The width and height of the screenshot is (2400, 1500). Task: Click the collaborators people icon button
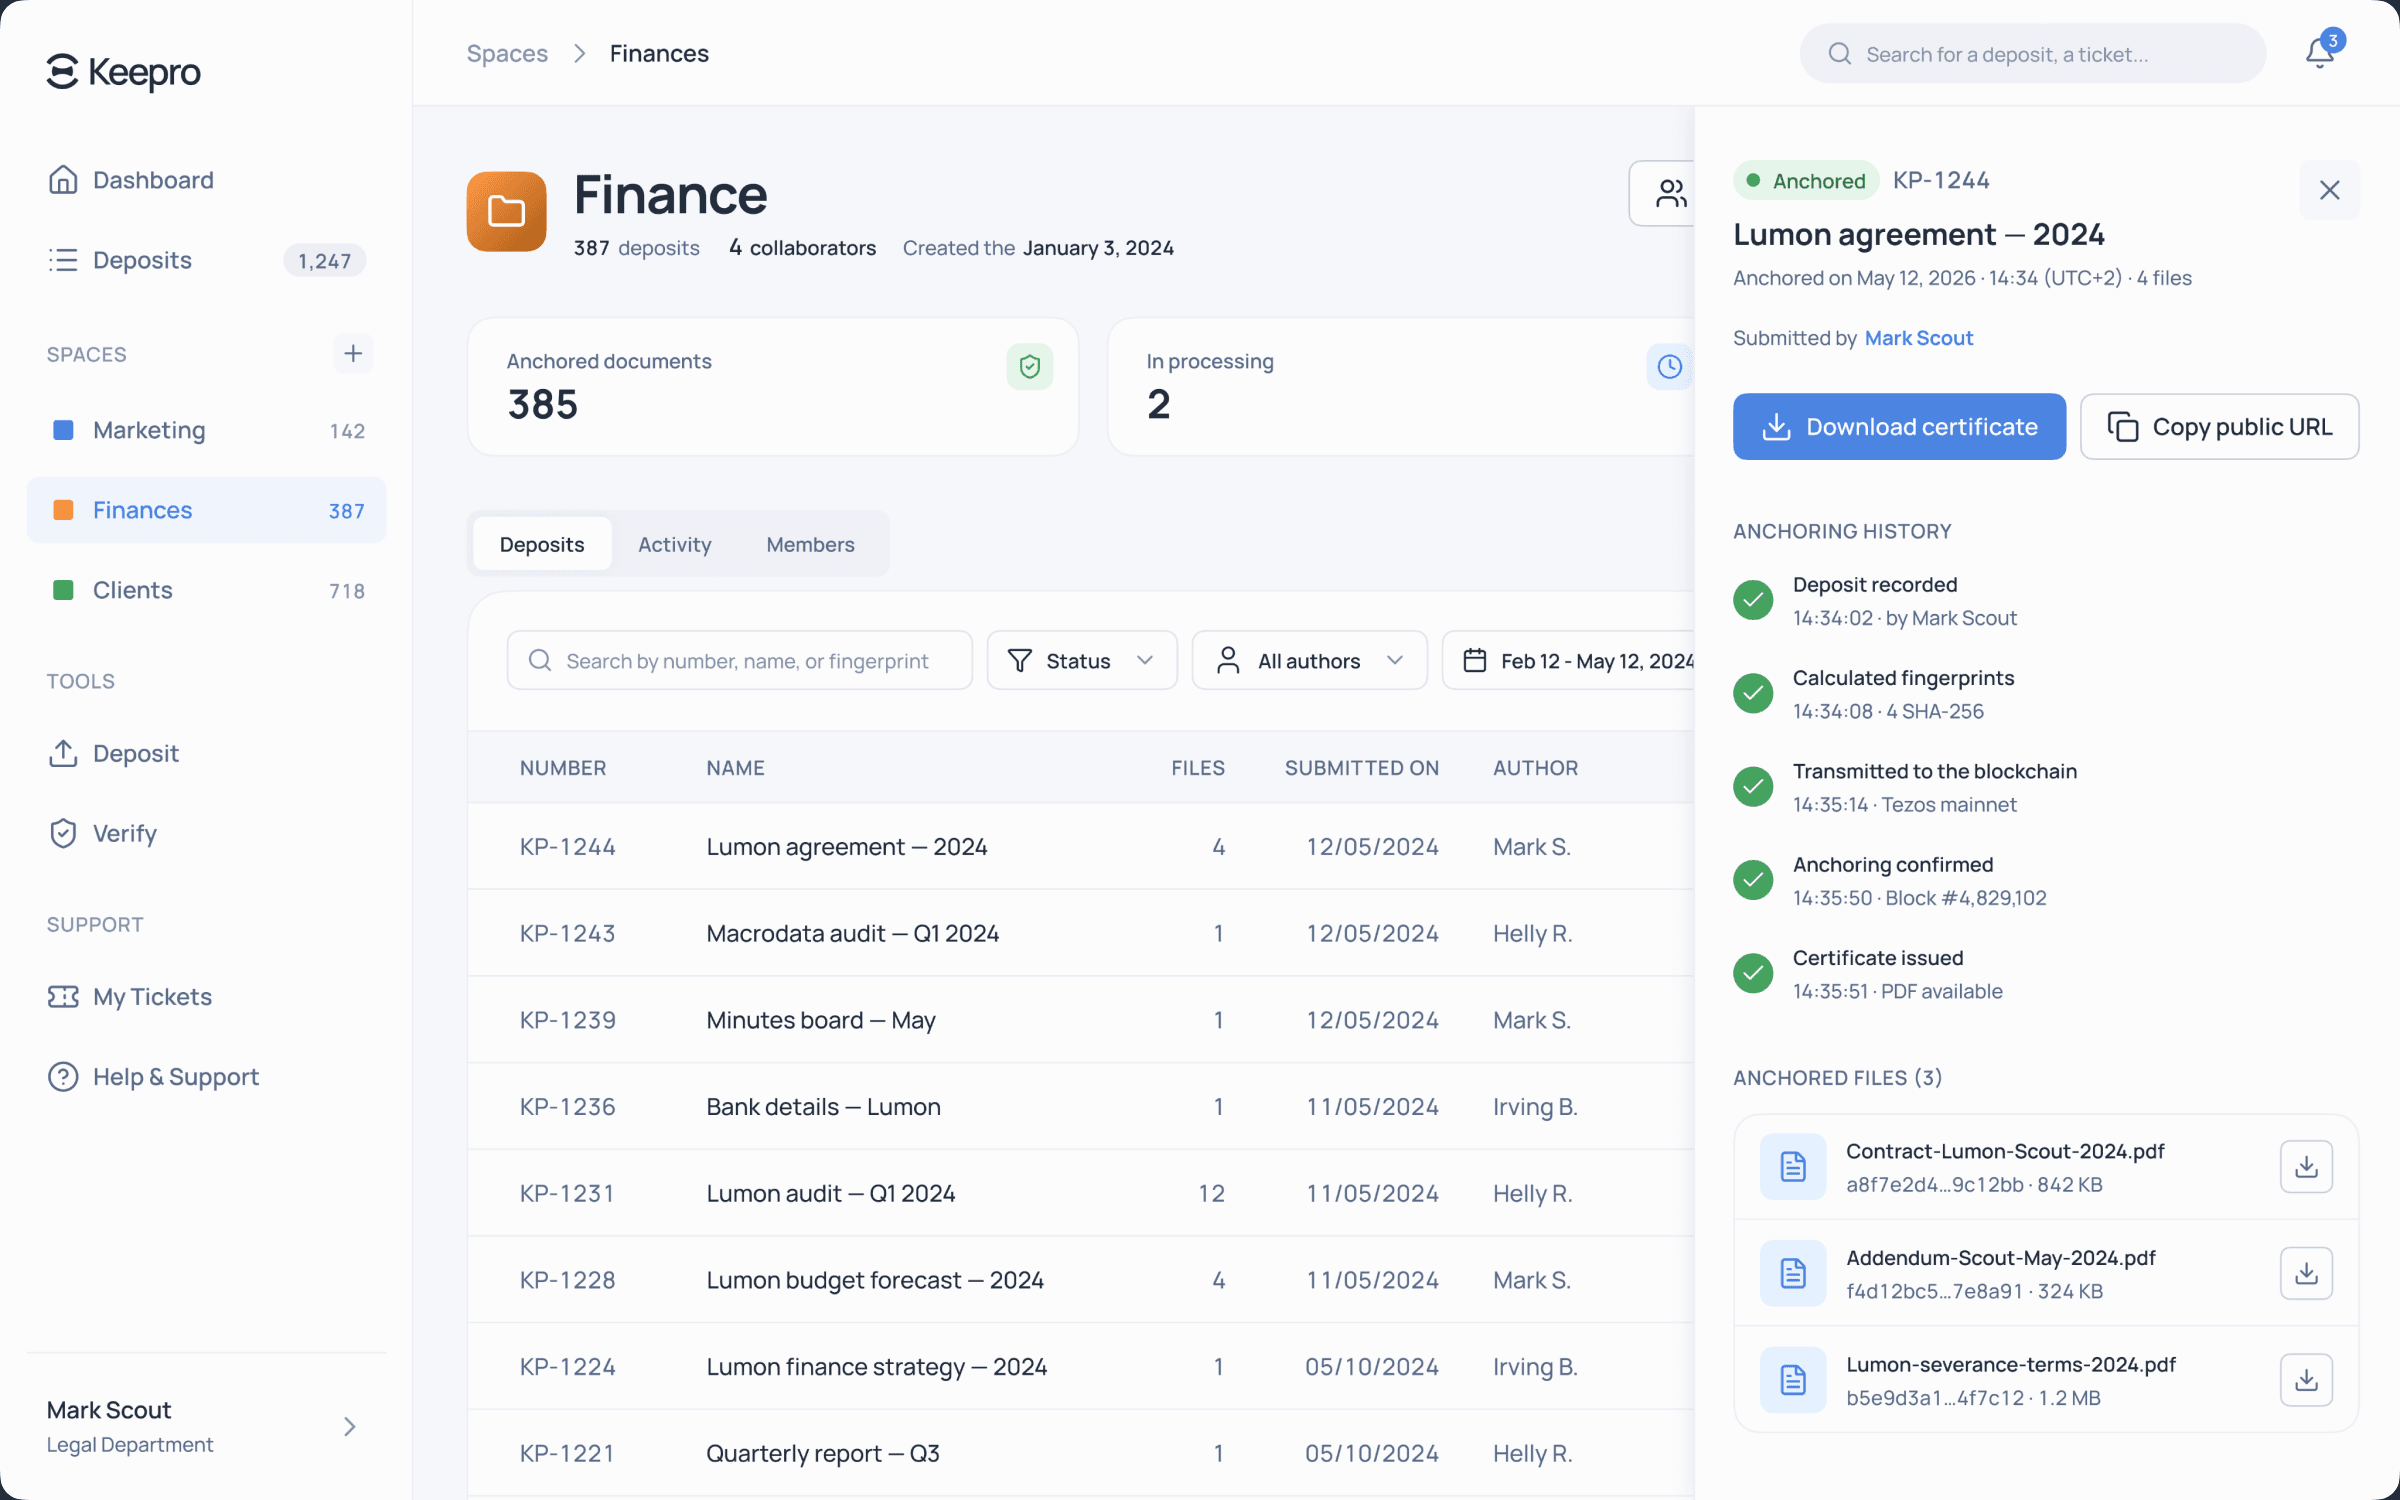tap(1664, 193)
